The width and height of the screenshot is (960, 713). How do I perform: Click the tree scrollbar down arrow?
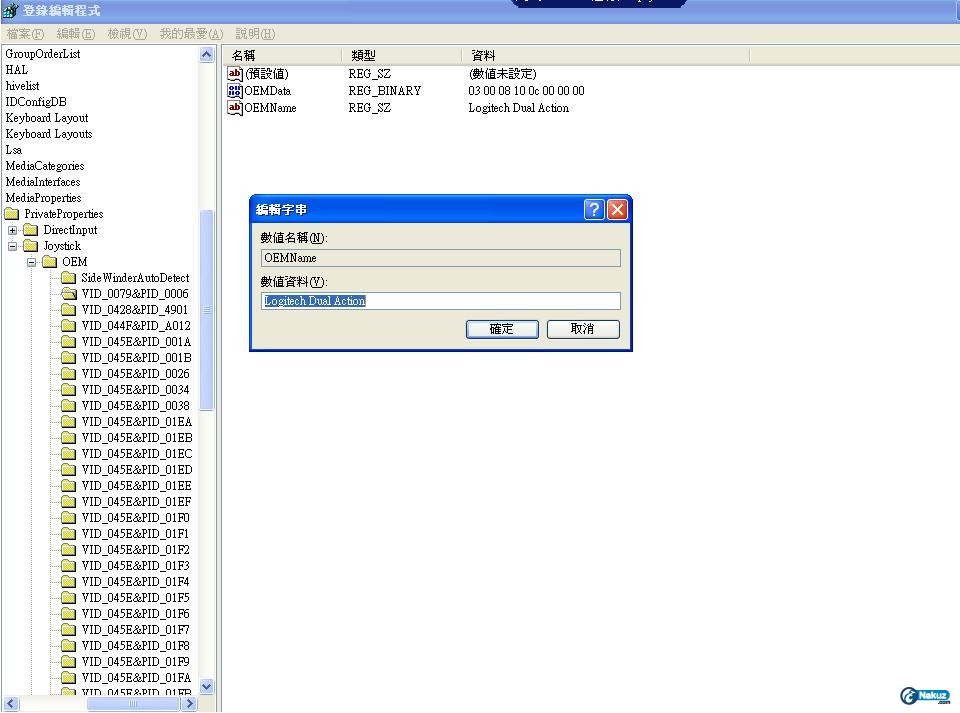pyautogui.click(x=207, y=687)
